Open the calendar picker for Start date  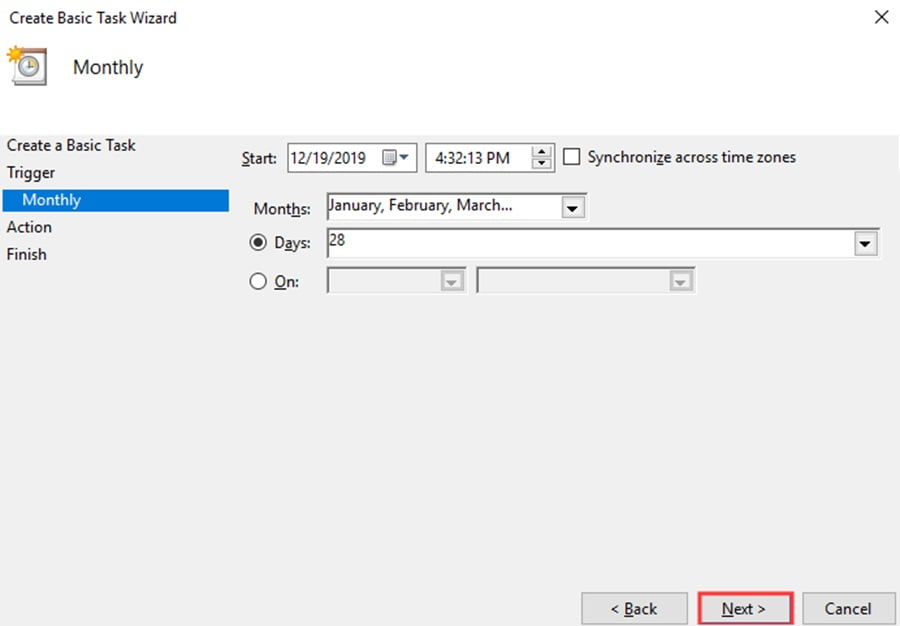pos(395,157)
